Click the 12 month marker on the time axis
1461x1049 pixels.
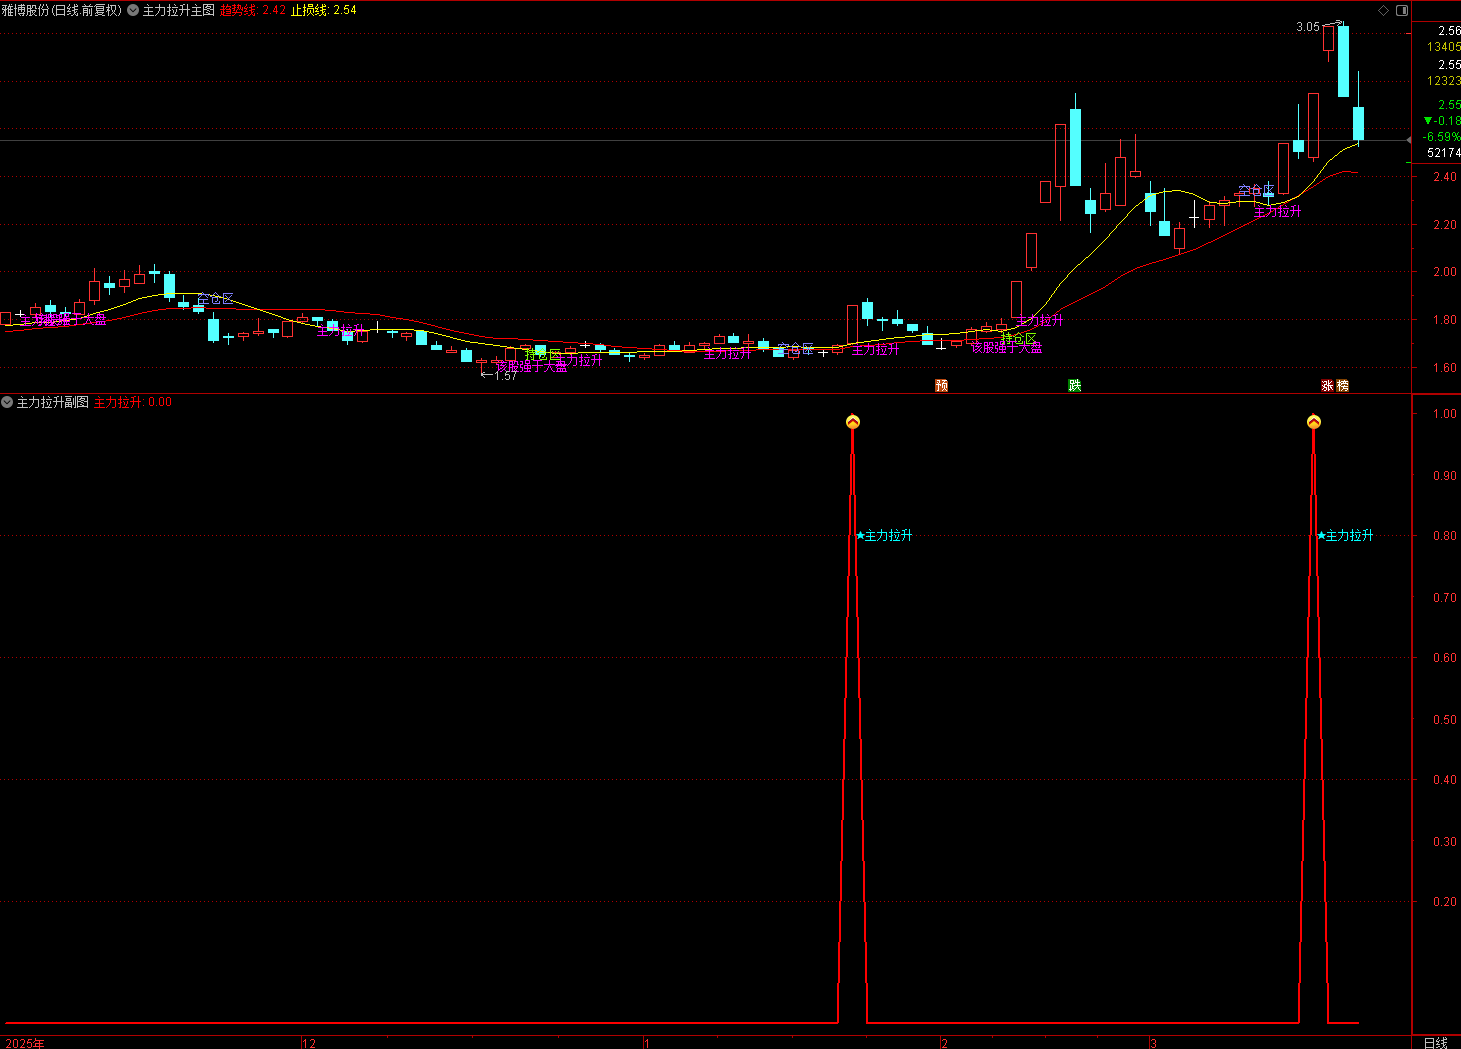[309, 1043]
